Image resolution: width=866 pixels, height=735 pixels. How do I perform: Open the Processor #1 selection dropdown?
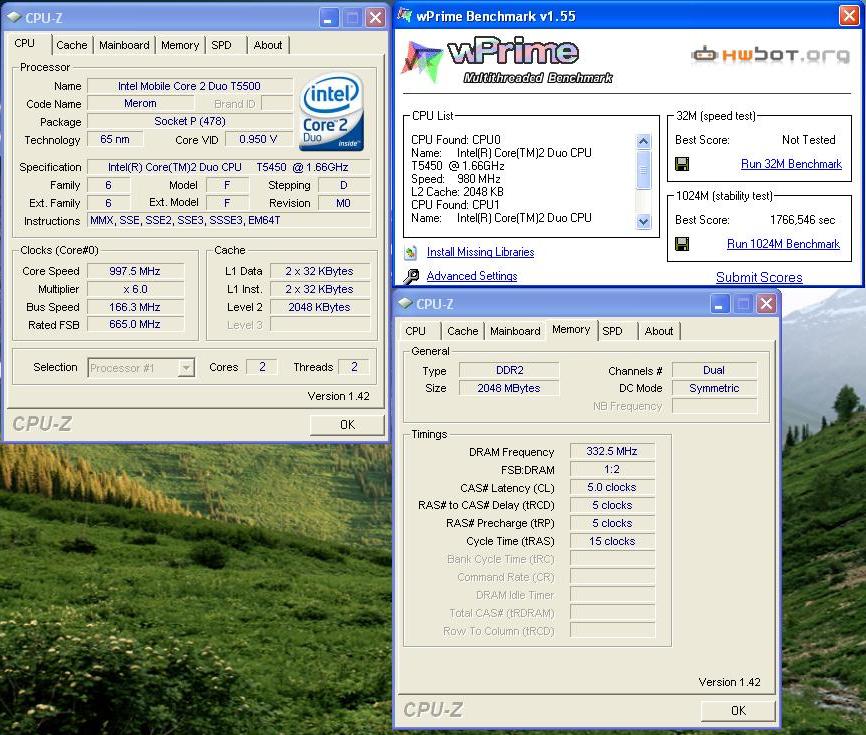(x=187, y=368)
